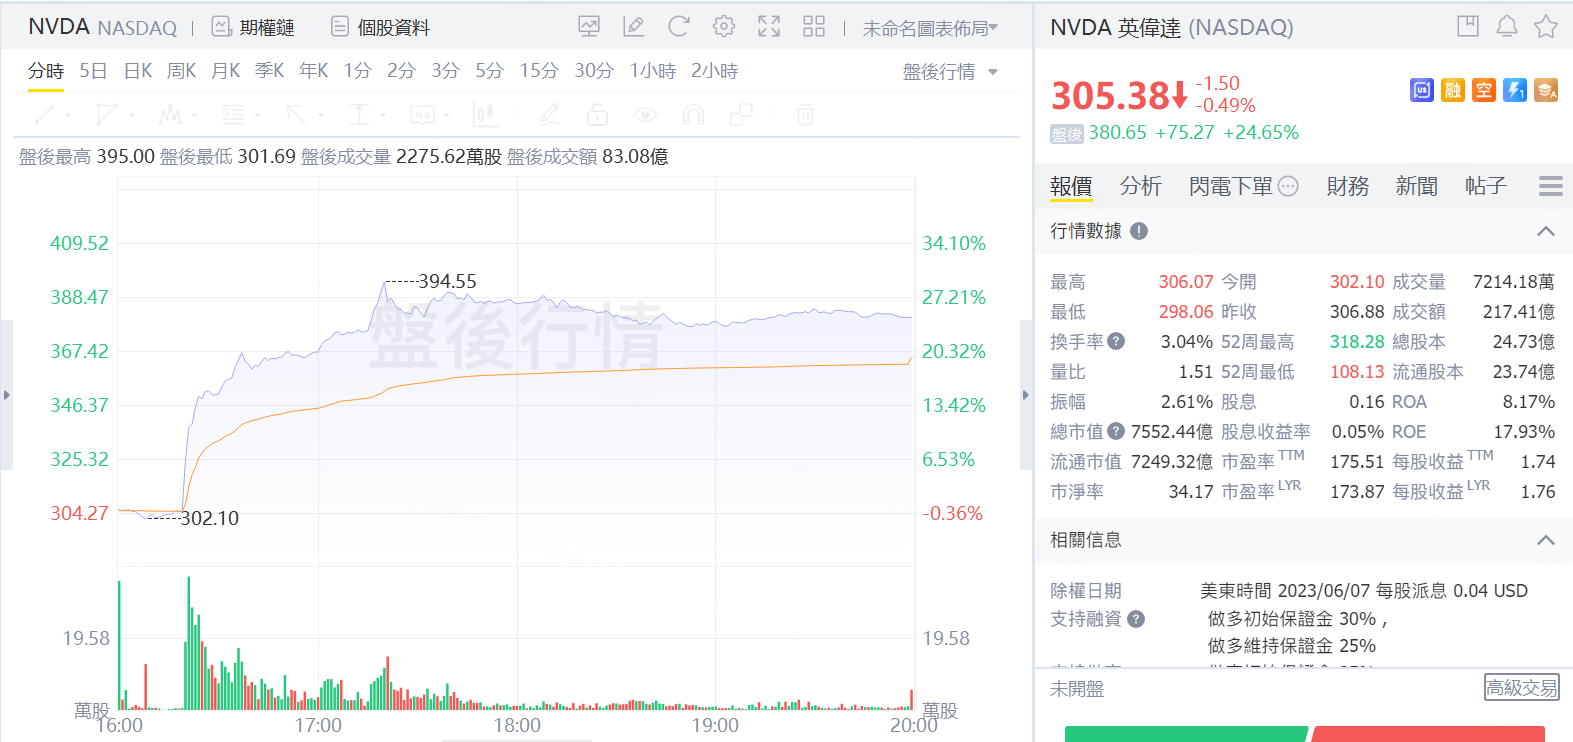Select the 15分 timeframe
Viewport: 1573px width, 742px height.
(539, 71)
